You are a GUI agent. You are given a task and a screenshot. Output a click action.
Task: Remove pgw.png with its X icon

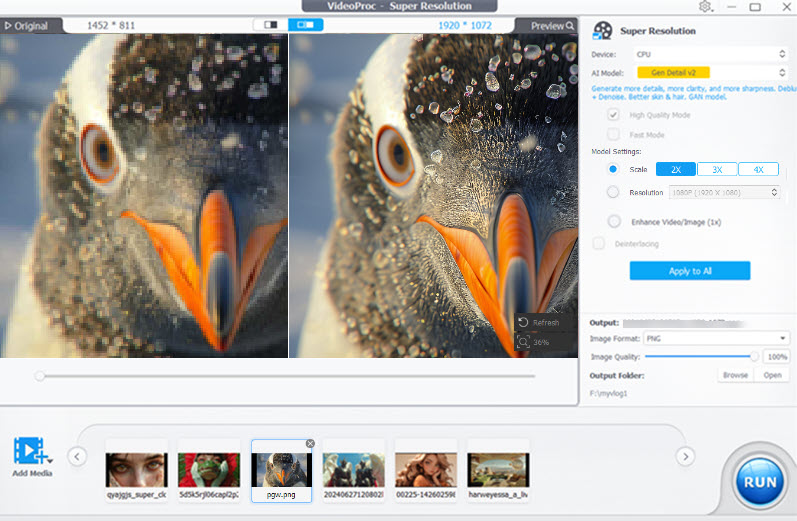tap(310, 444)
